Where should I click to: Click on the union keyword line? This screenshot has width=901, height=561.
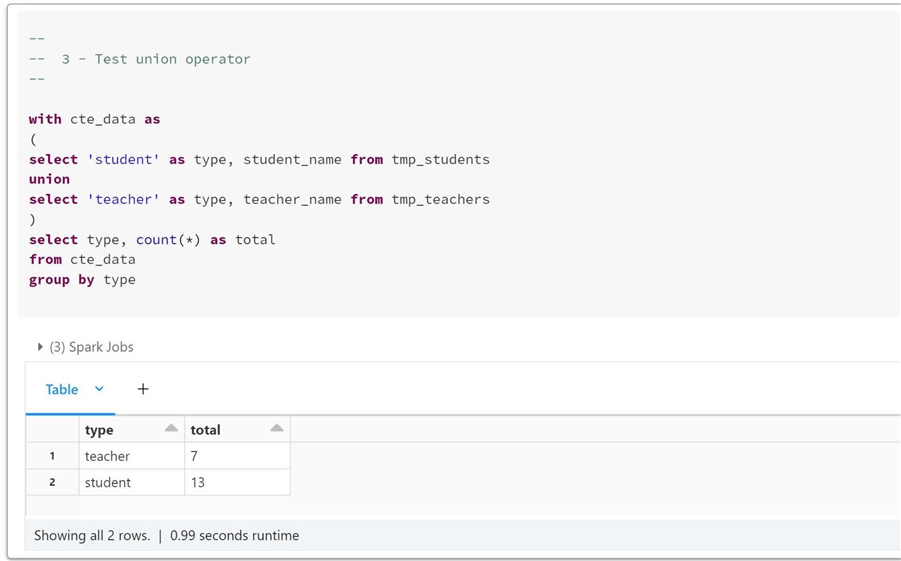click(49, 179)
